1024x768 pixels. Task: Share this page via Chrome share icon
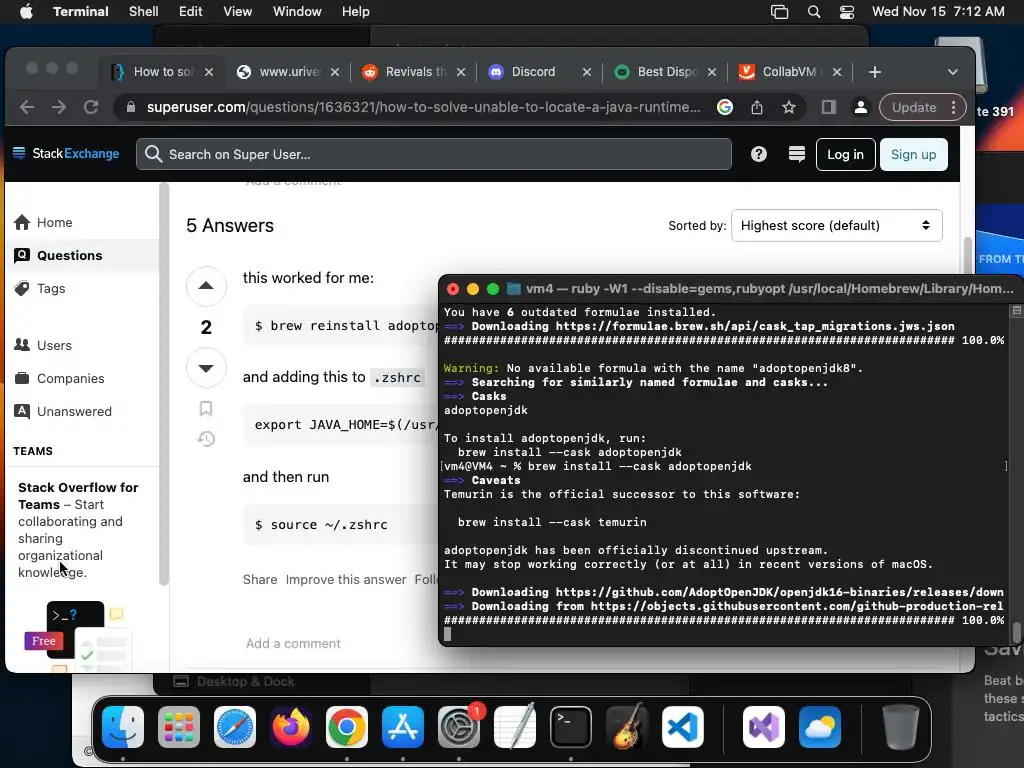[757, 107]
